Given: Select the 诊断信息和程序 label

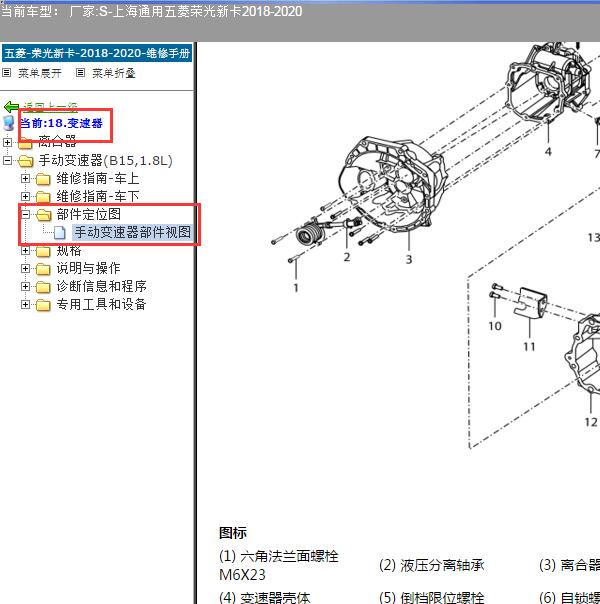Looking at the screenshot, I should (x=101, y=287).
